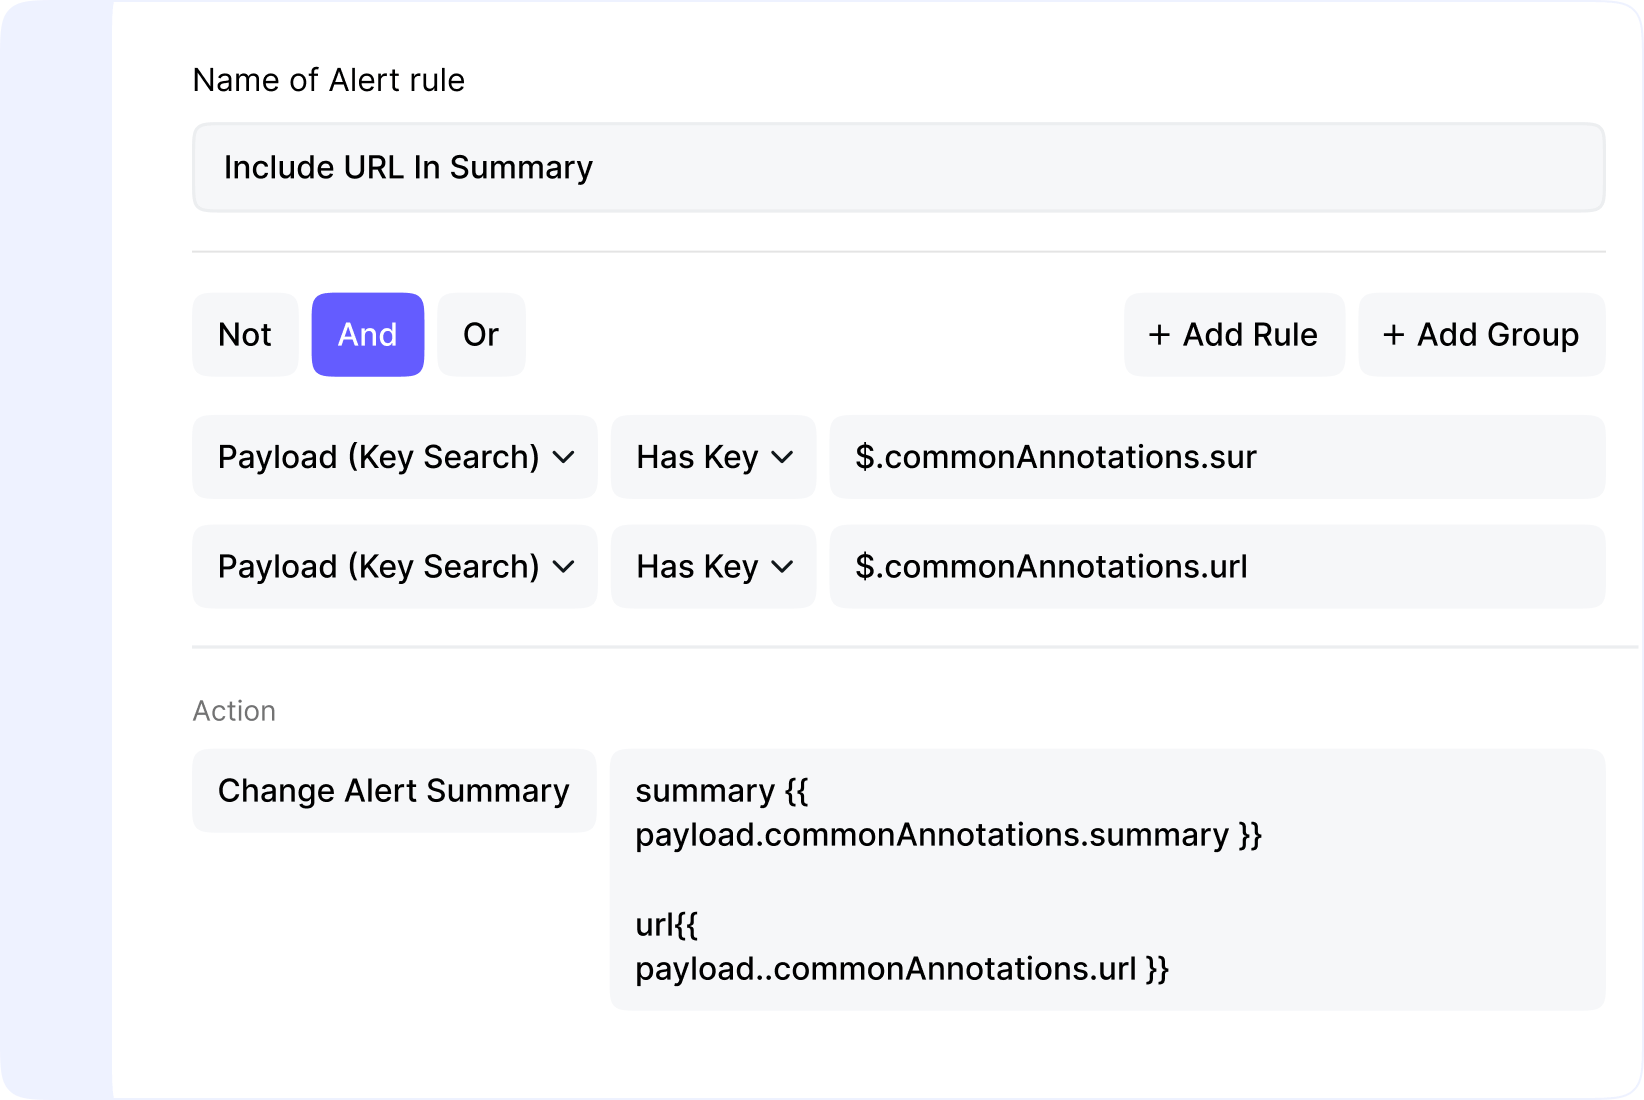This screenshot has height=1100, width=1644.
Task: Open the Has Key dropdown for the .sur rule
Action: (x=713, y=457)
